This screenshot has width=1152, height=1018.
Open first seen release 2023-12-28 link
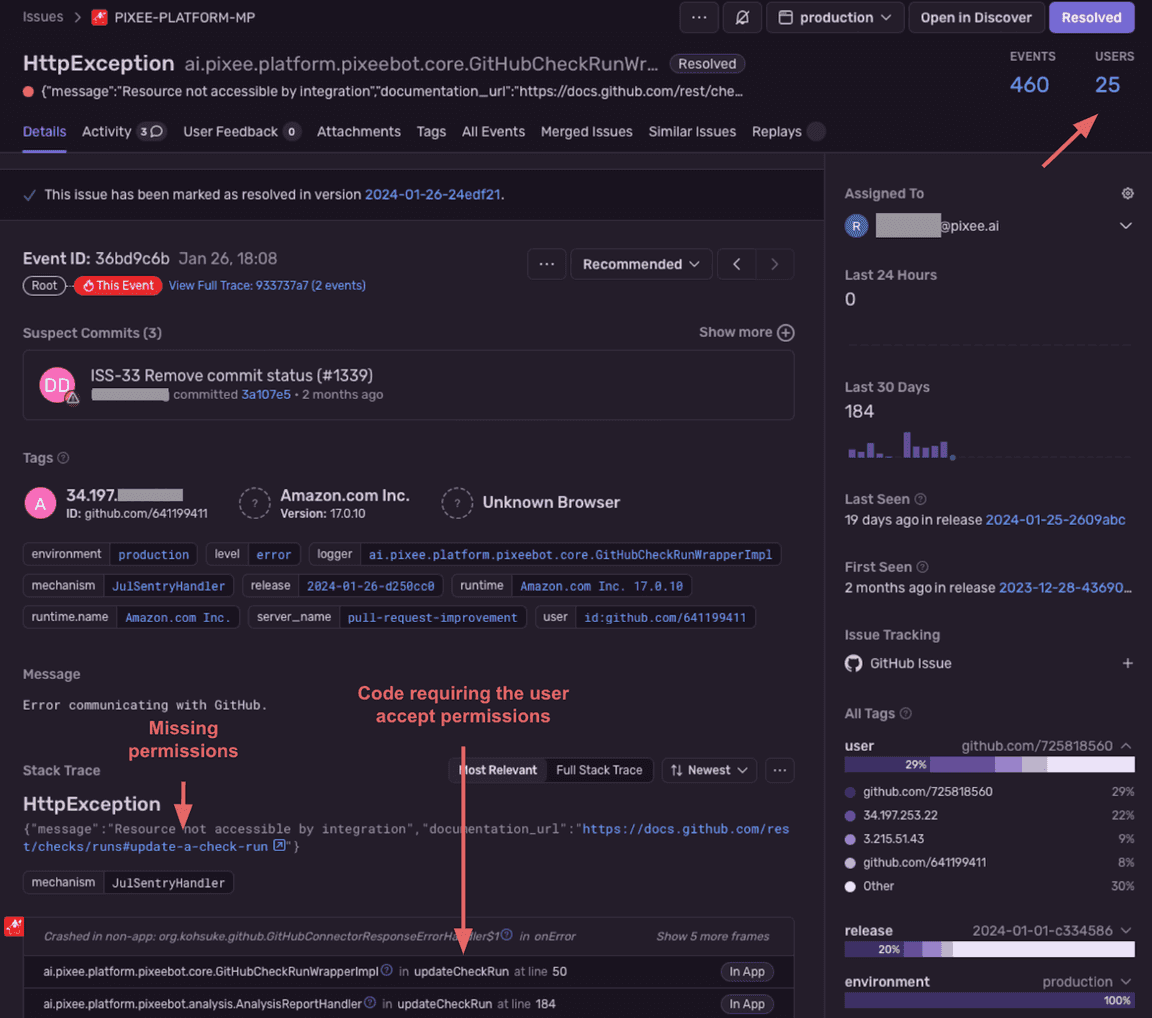[x=1065, y=588]
